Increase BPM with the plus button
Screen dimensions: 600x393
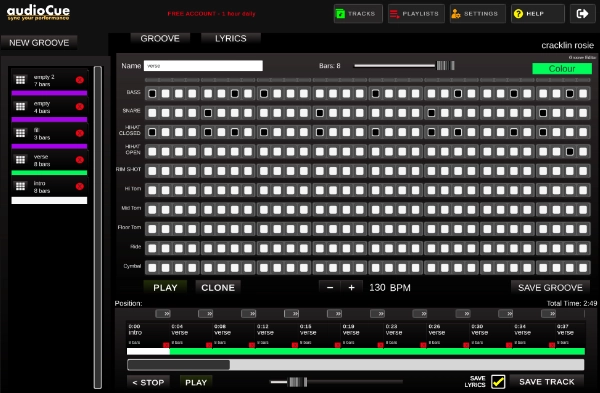(x=351, y=288)
